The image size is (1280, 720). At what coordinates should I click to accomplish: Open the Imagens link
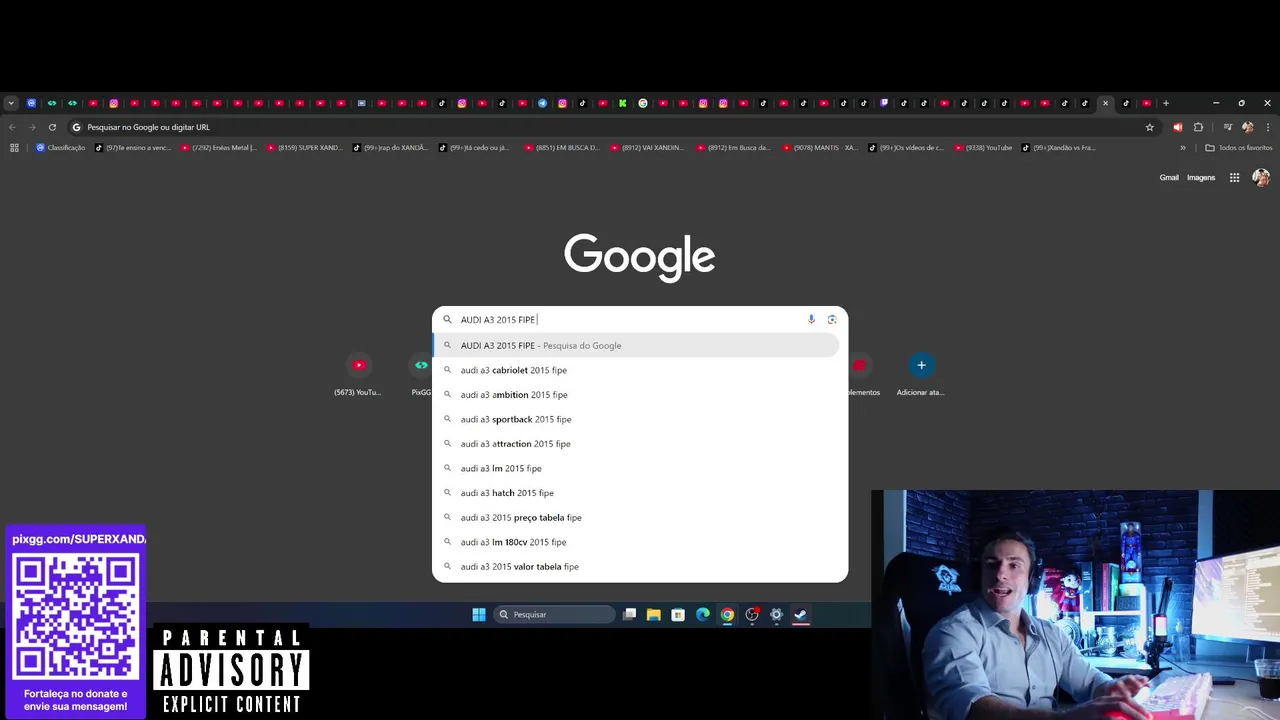(1201, 178)
